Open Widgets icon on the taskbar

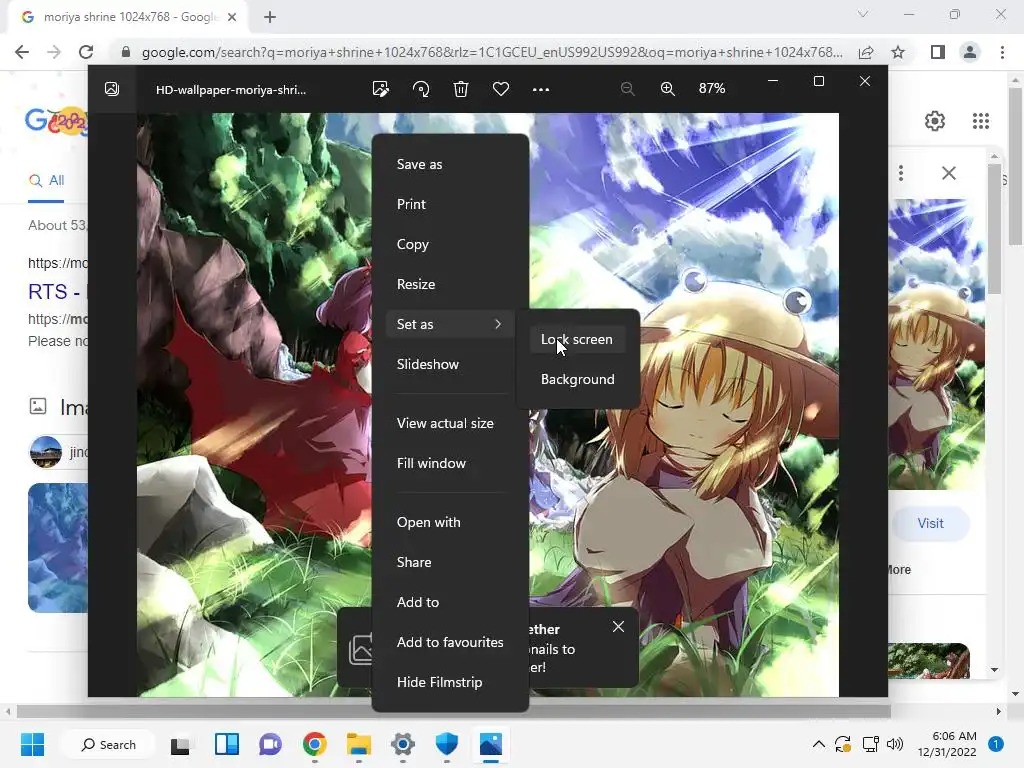click(x=227, y=744)
